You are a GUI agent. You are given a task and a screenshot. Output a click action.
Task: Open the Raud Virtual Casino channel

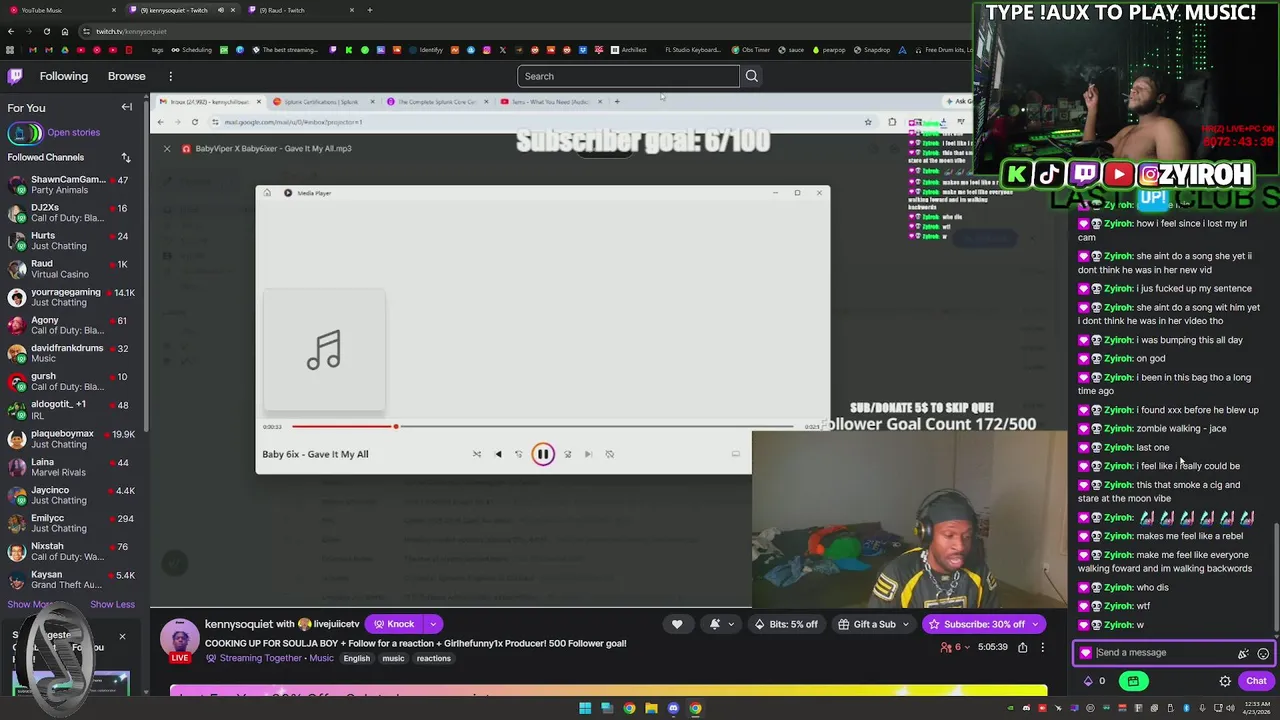[x=75, y=269]
